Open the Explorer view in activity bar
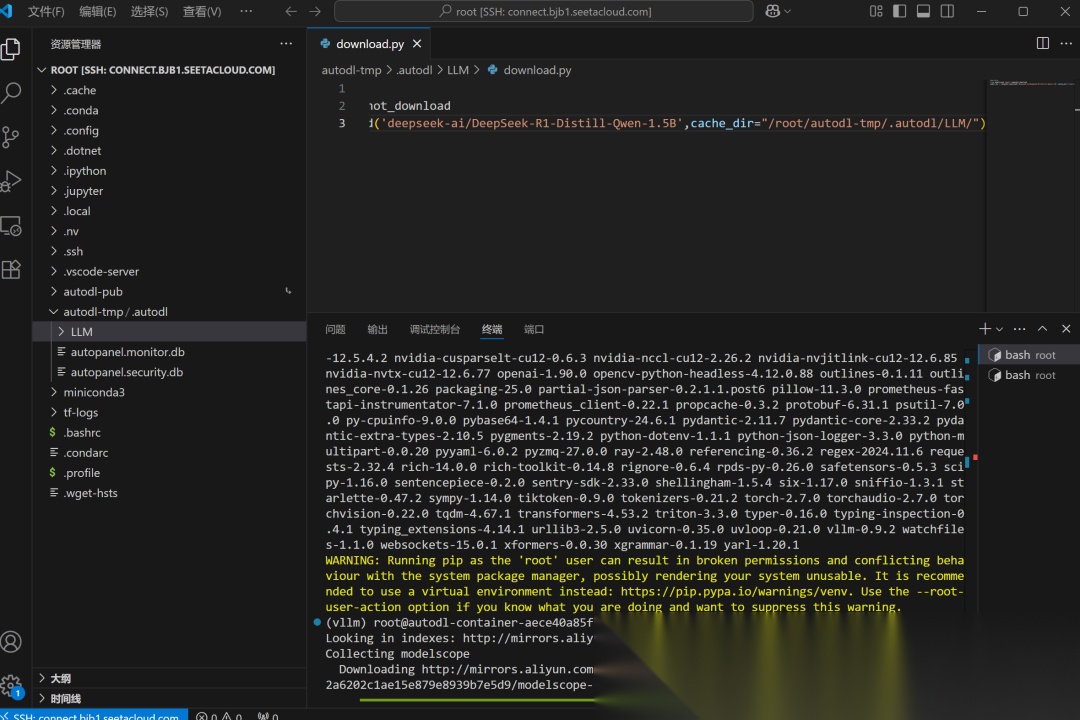 coord(11,49)
